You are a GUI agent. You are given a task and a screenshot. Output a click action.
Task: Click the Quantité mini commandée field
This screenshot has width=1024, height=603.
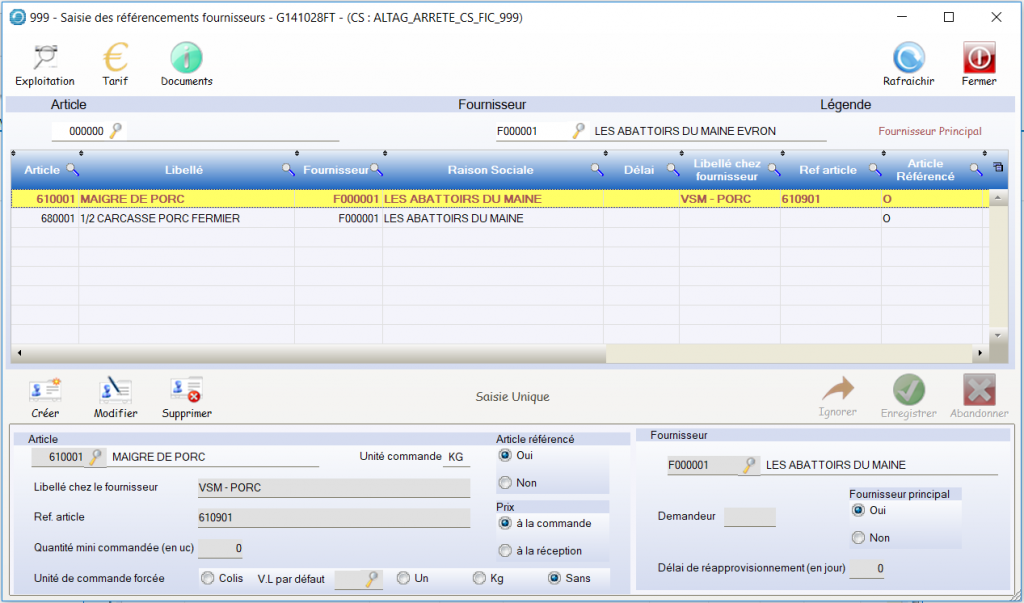pyautogui.click(x=220, y=548)
